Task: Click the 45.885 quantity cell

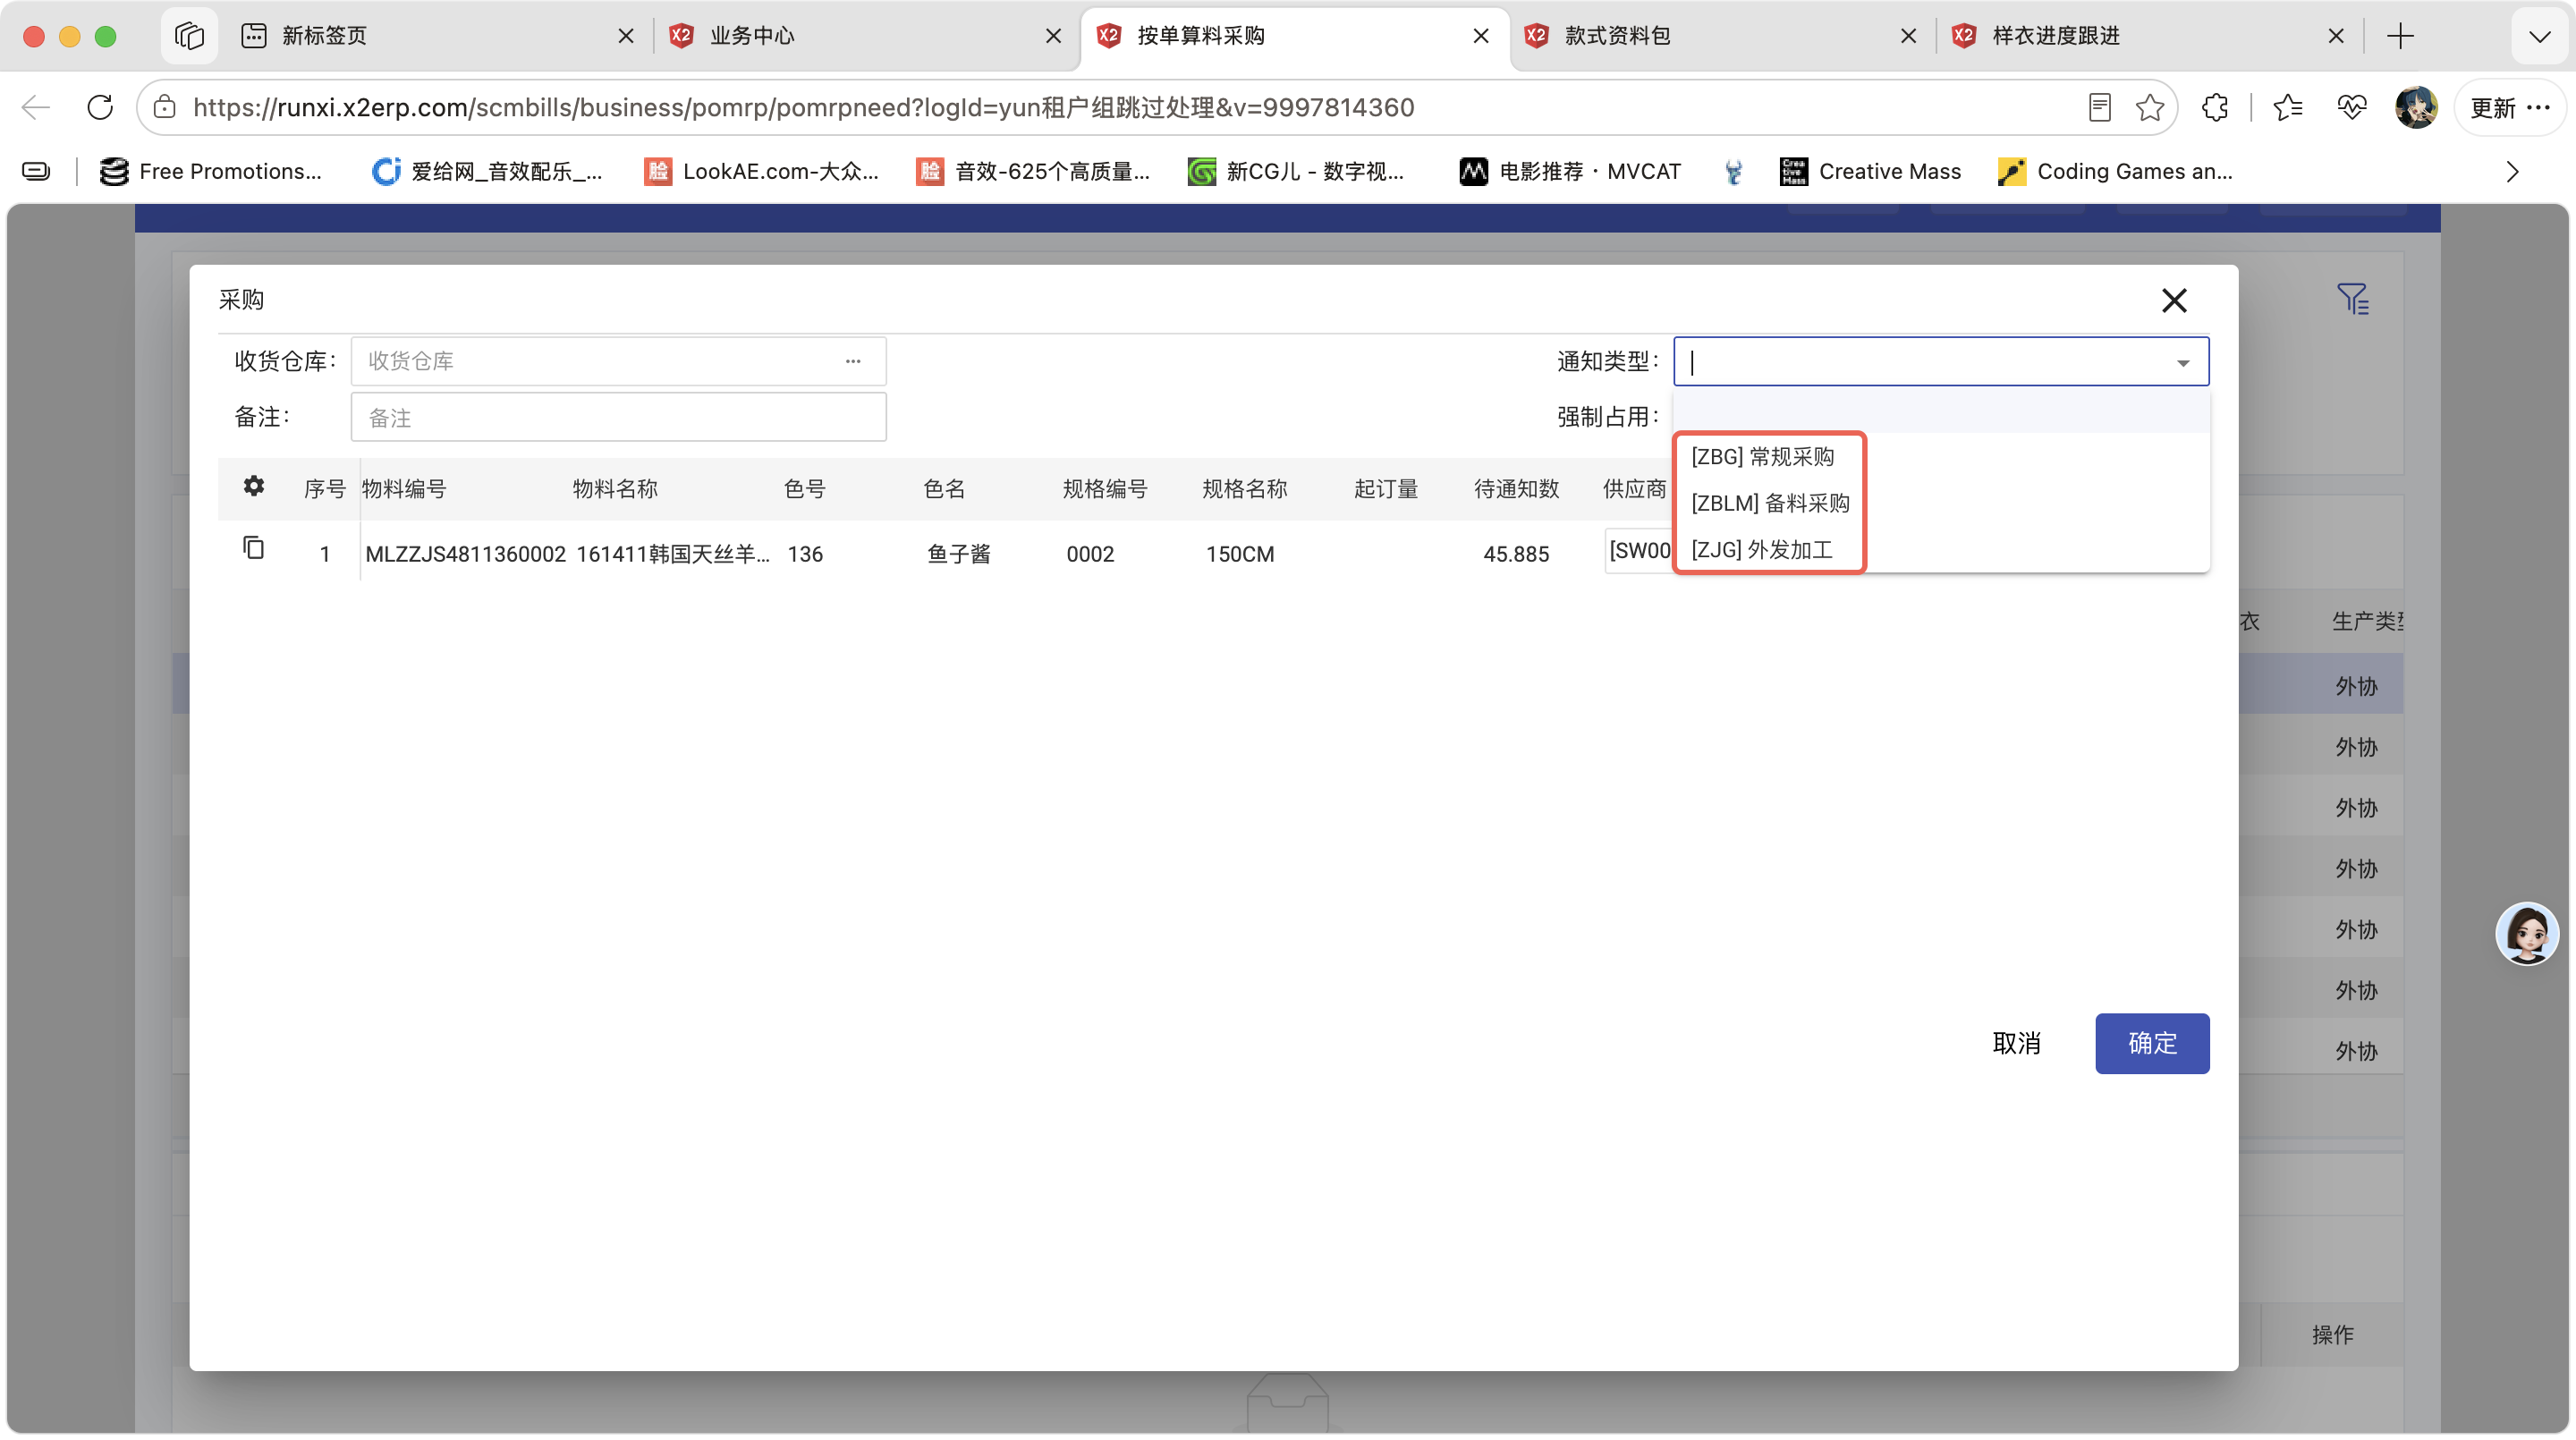Action: pyautogui.click(x=1515, y=554)
